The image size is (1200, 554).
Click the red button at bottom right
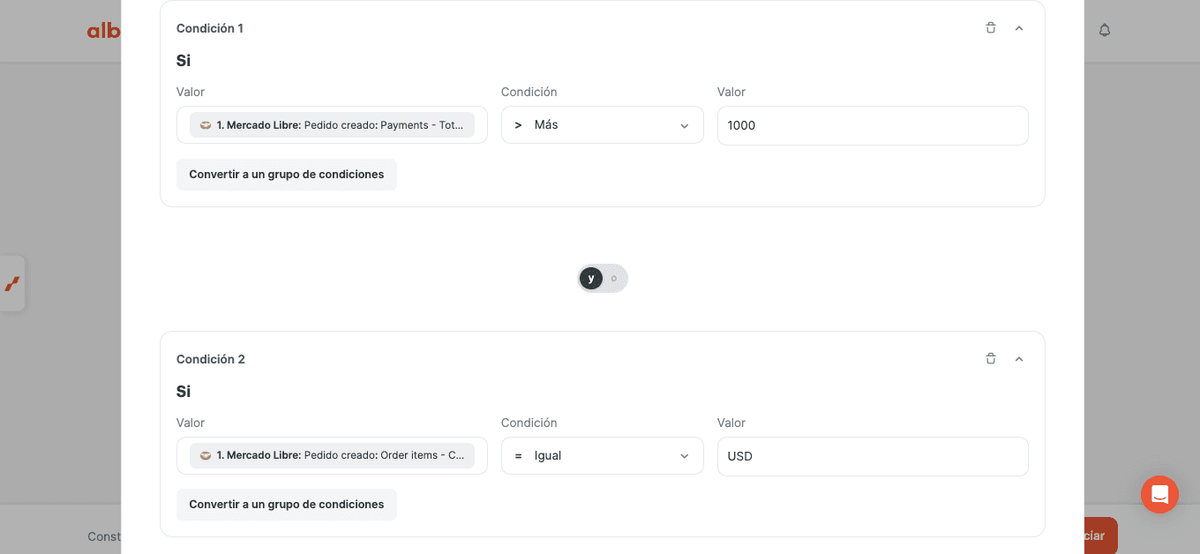point(1101,536)
